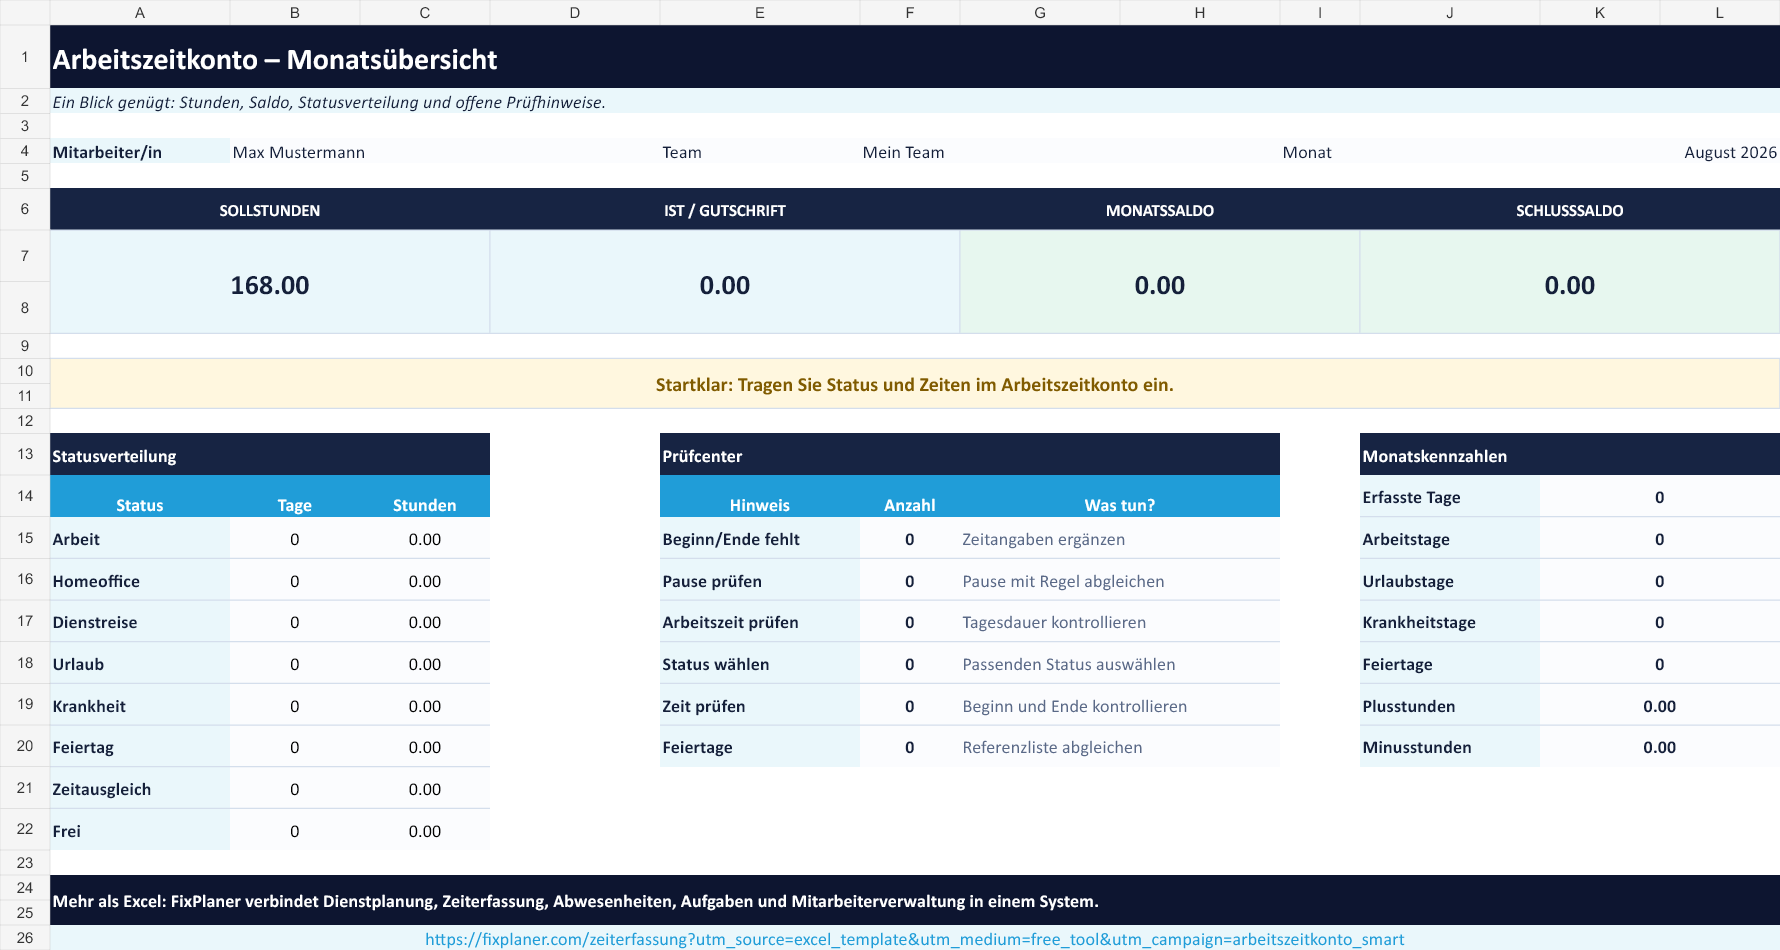Open the fixplaner.com zeiterfassung hyperlink
This screenshot has width=1780, height=950.
coord(914,939)
